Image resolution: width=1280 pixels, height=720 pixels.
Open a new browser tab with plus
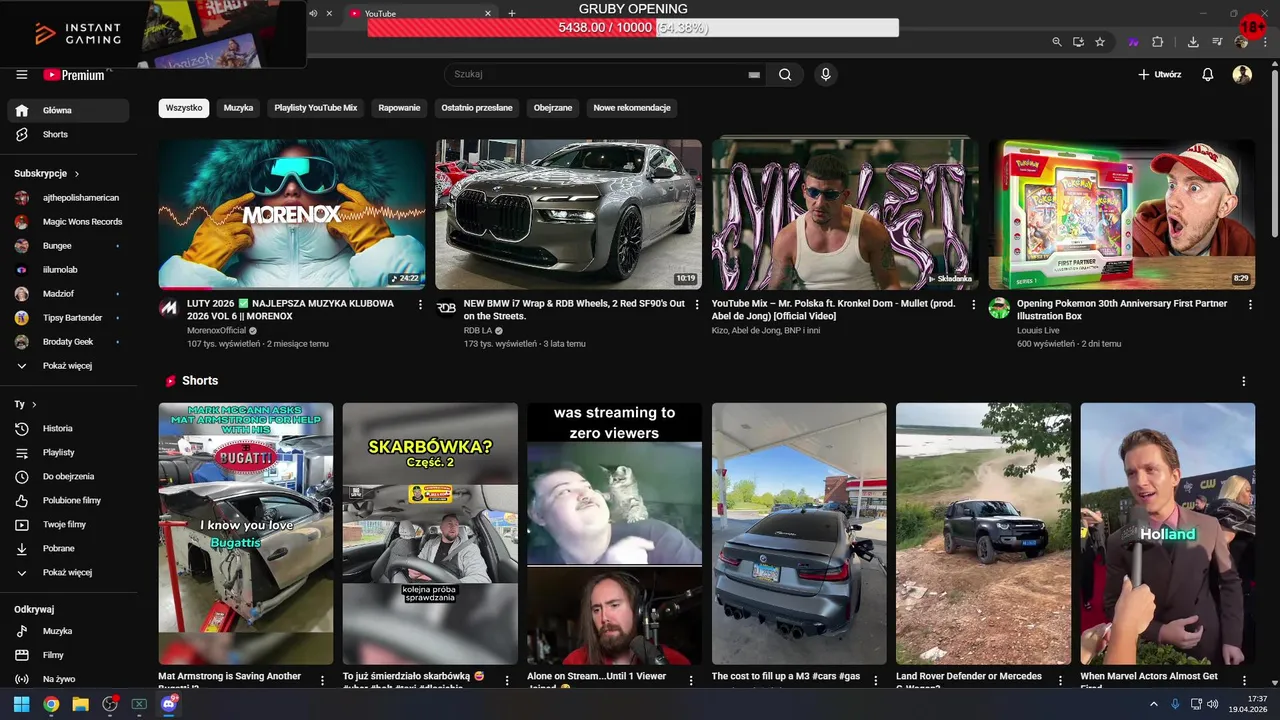coord(512,13)
